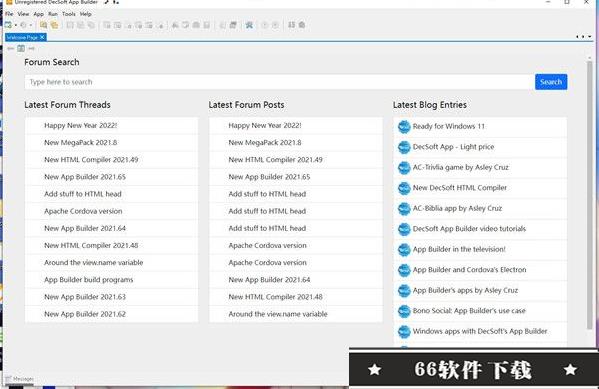Screen dimensions: 599x389
Task: Open the Messages panel at bottom left
Action: 19,379
